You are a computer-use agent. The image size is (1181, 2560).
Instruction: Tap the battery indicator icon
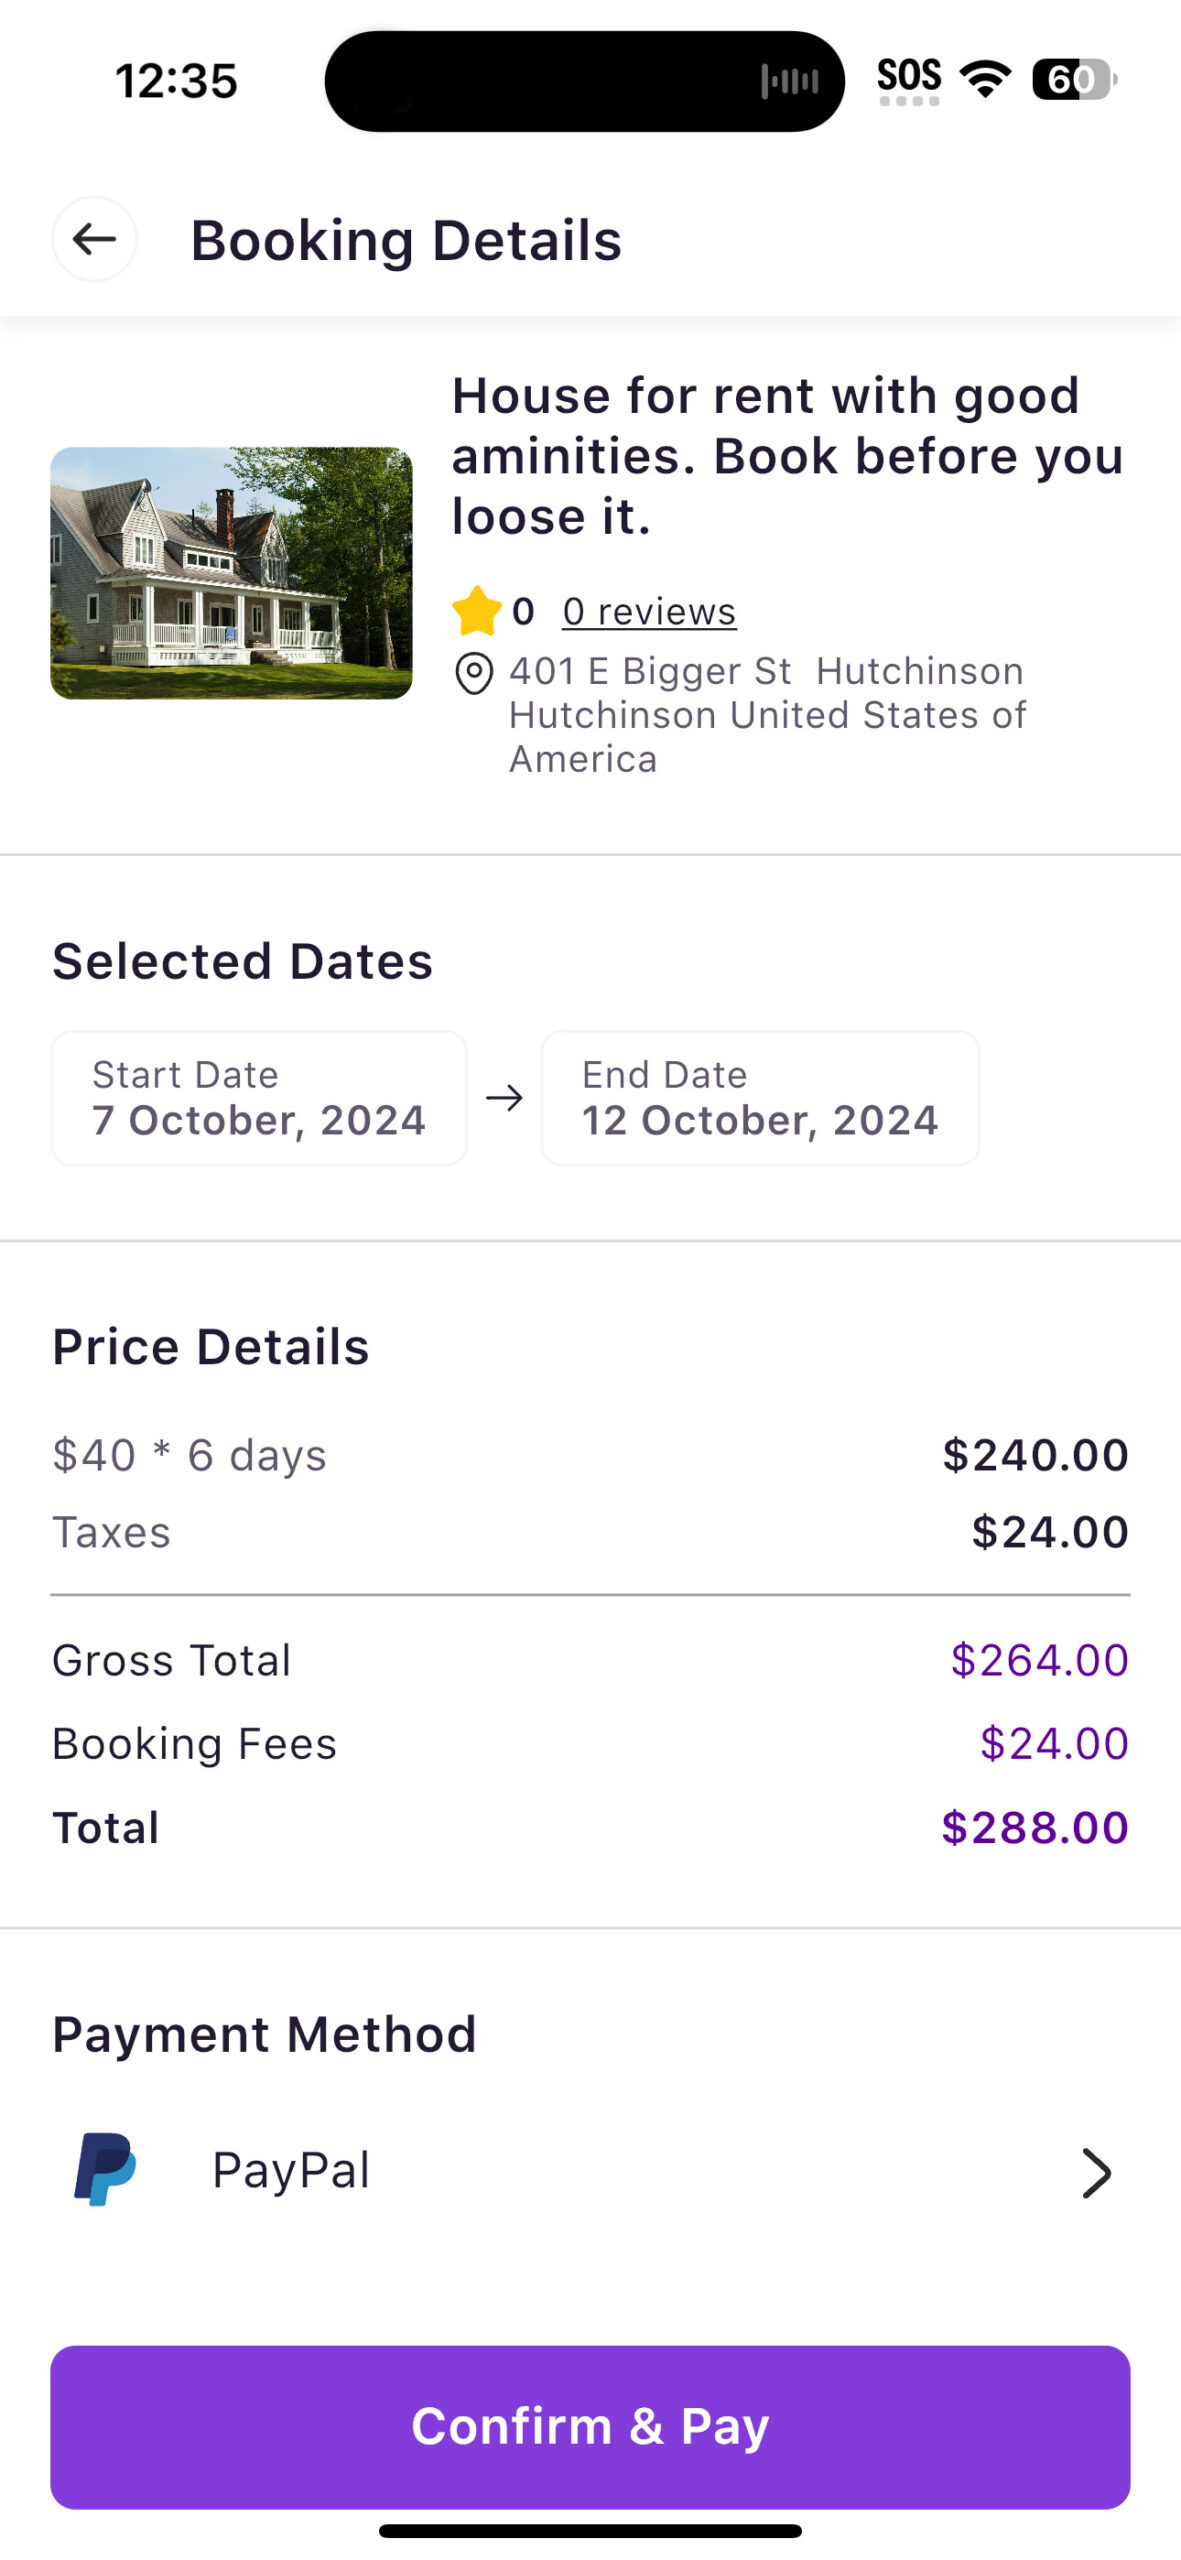click(1072, 79)
